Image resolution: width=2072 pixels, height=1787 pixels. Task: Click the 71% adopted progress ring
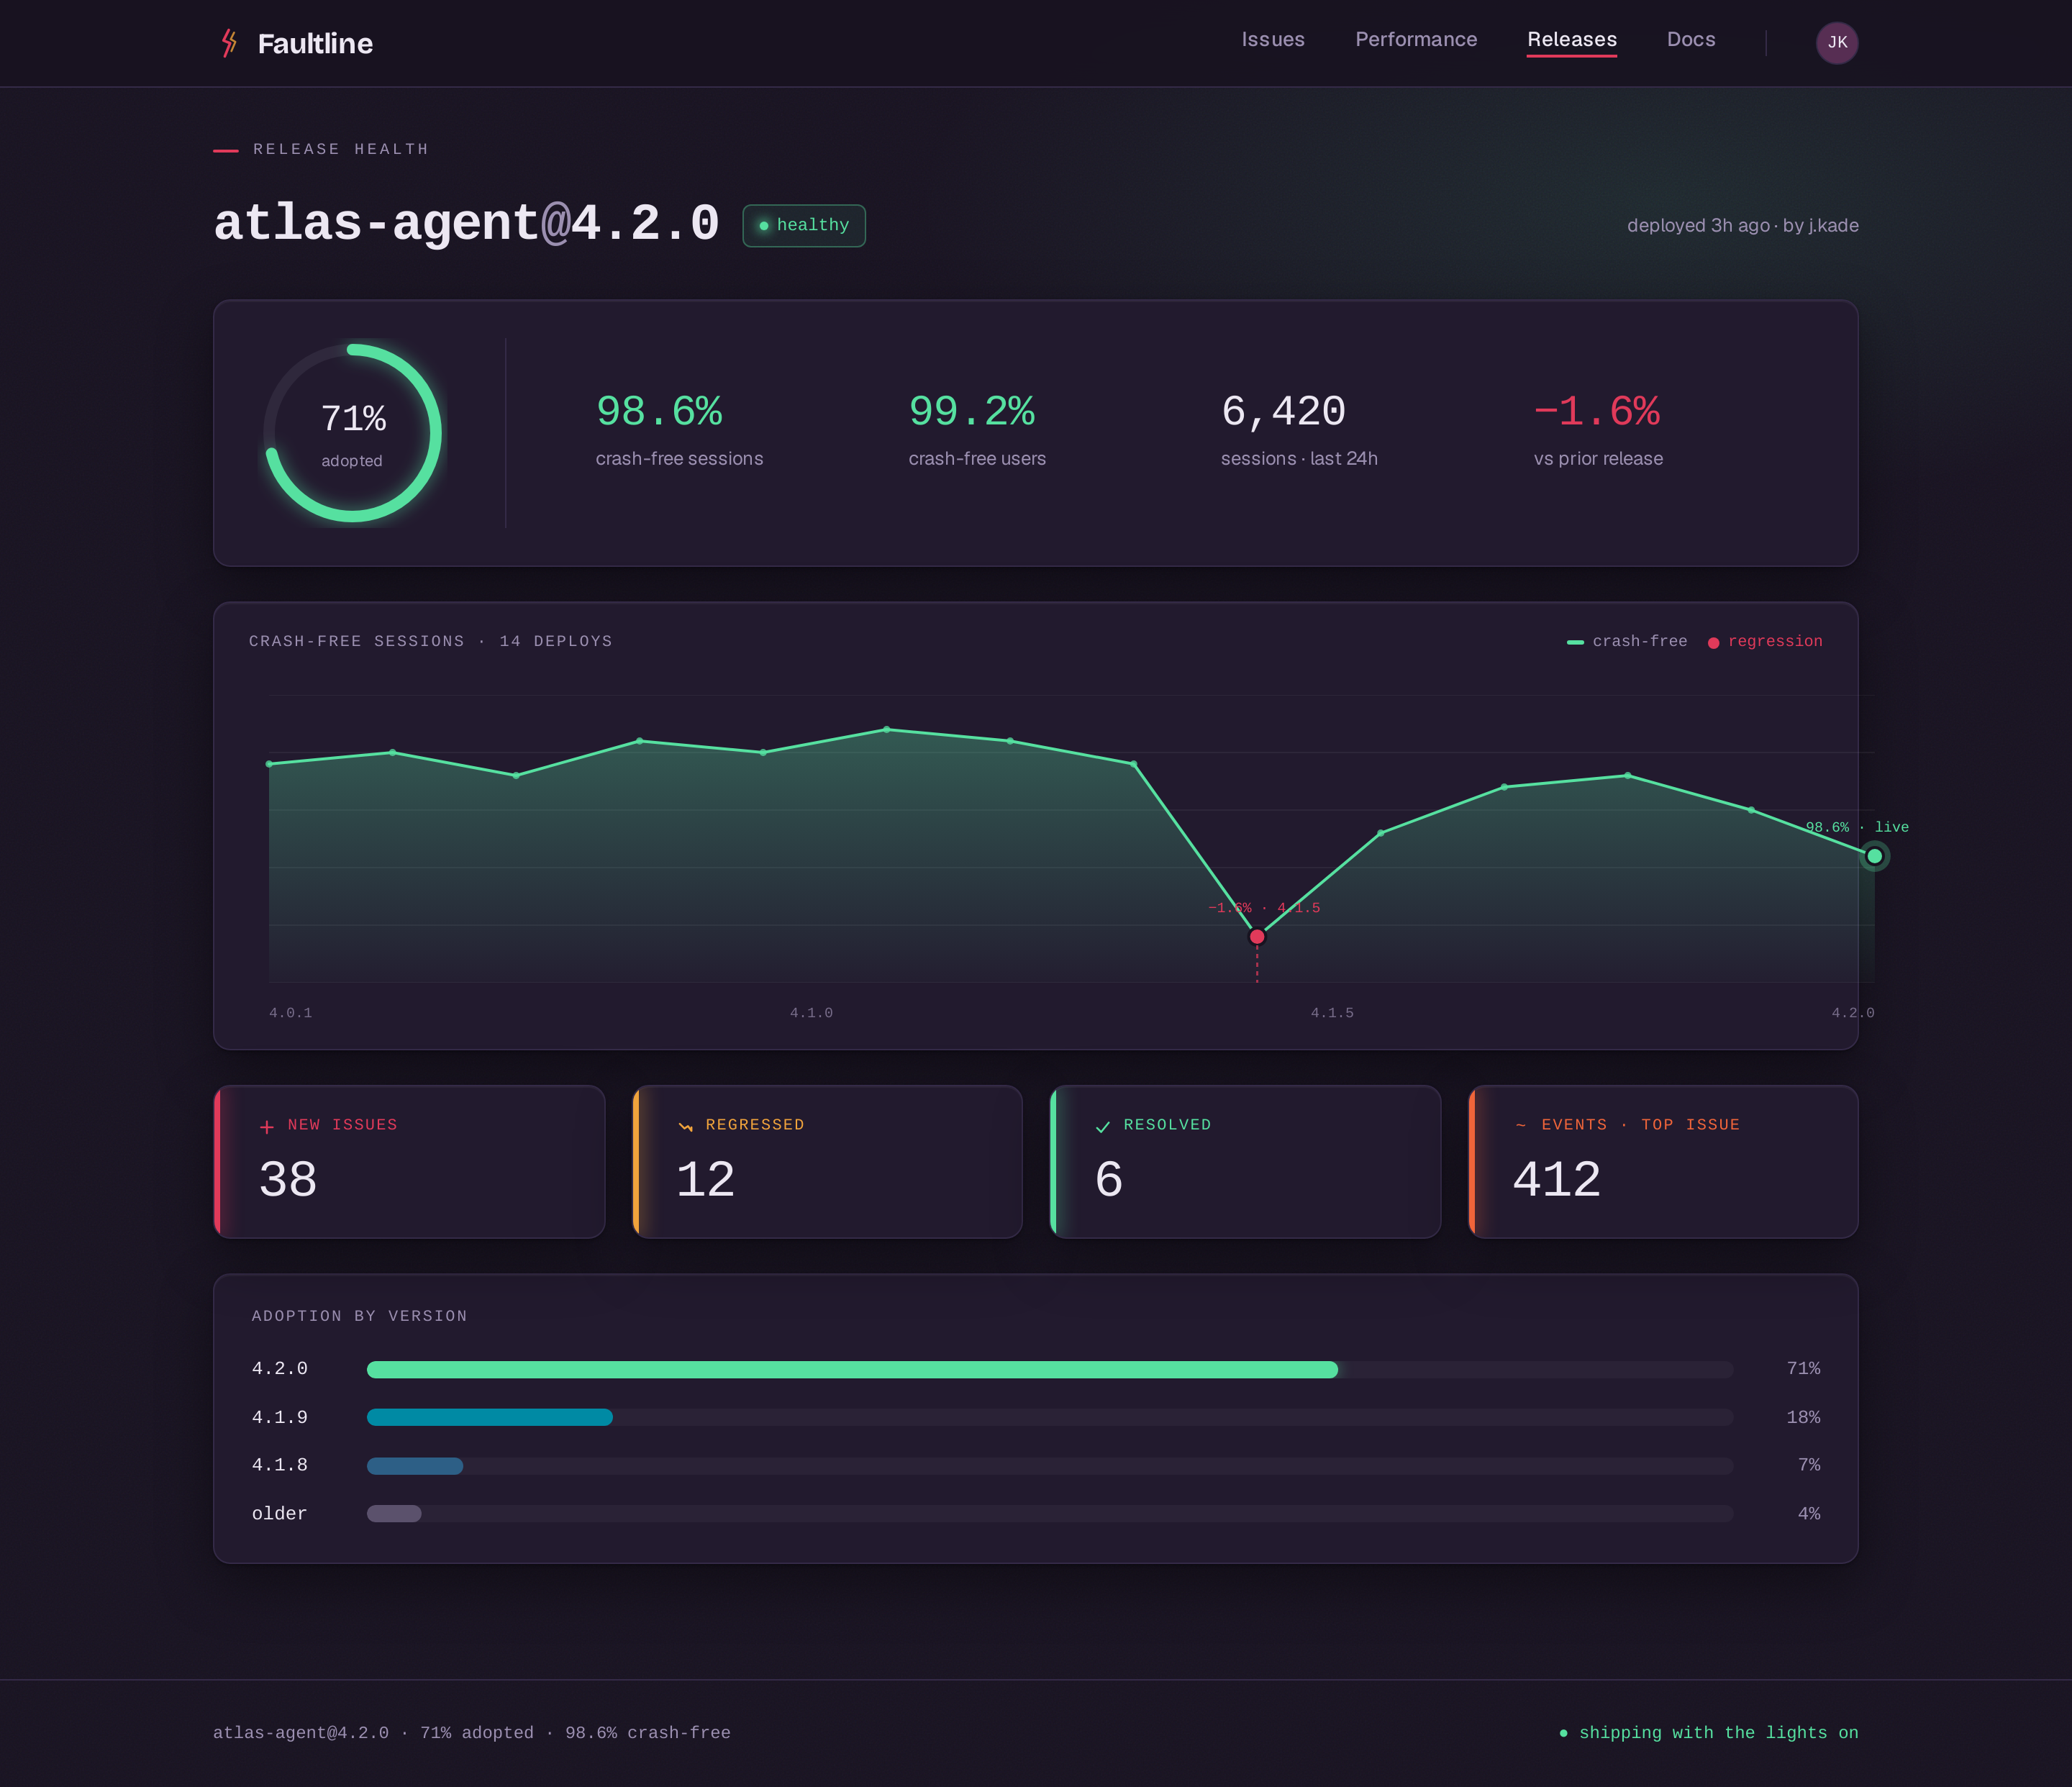click(x=352, y=433)
